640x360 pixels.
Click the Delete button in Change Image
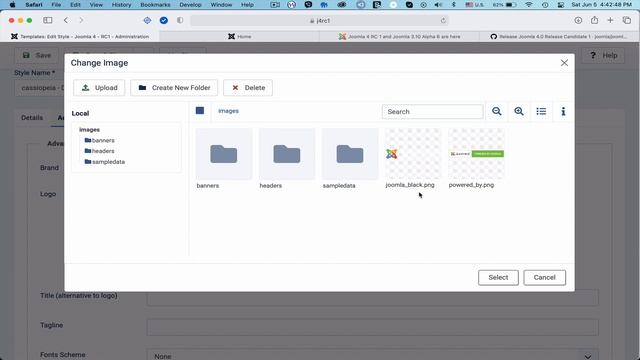tap(248, 88)
